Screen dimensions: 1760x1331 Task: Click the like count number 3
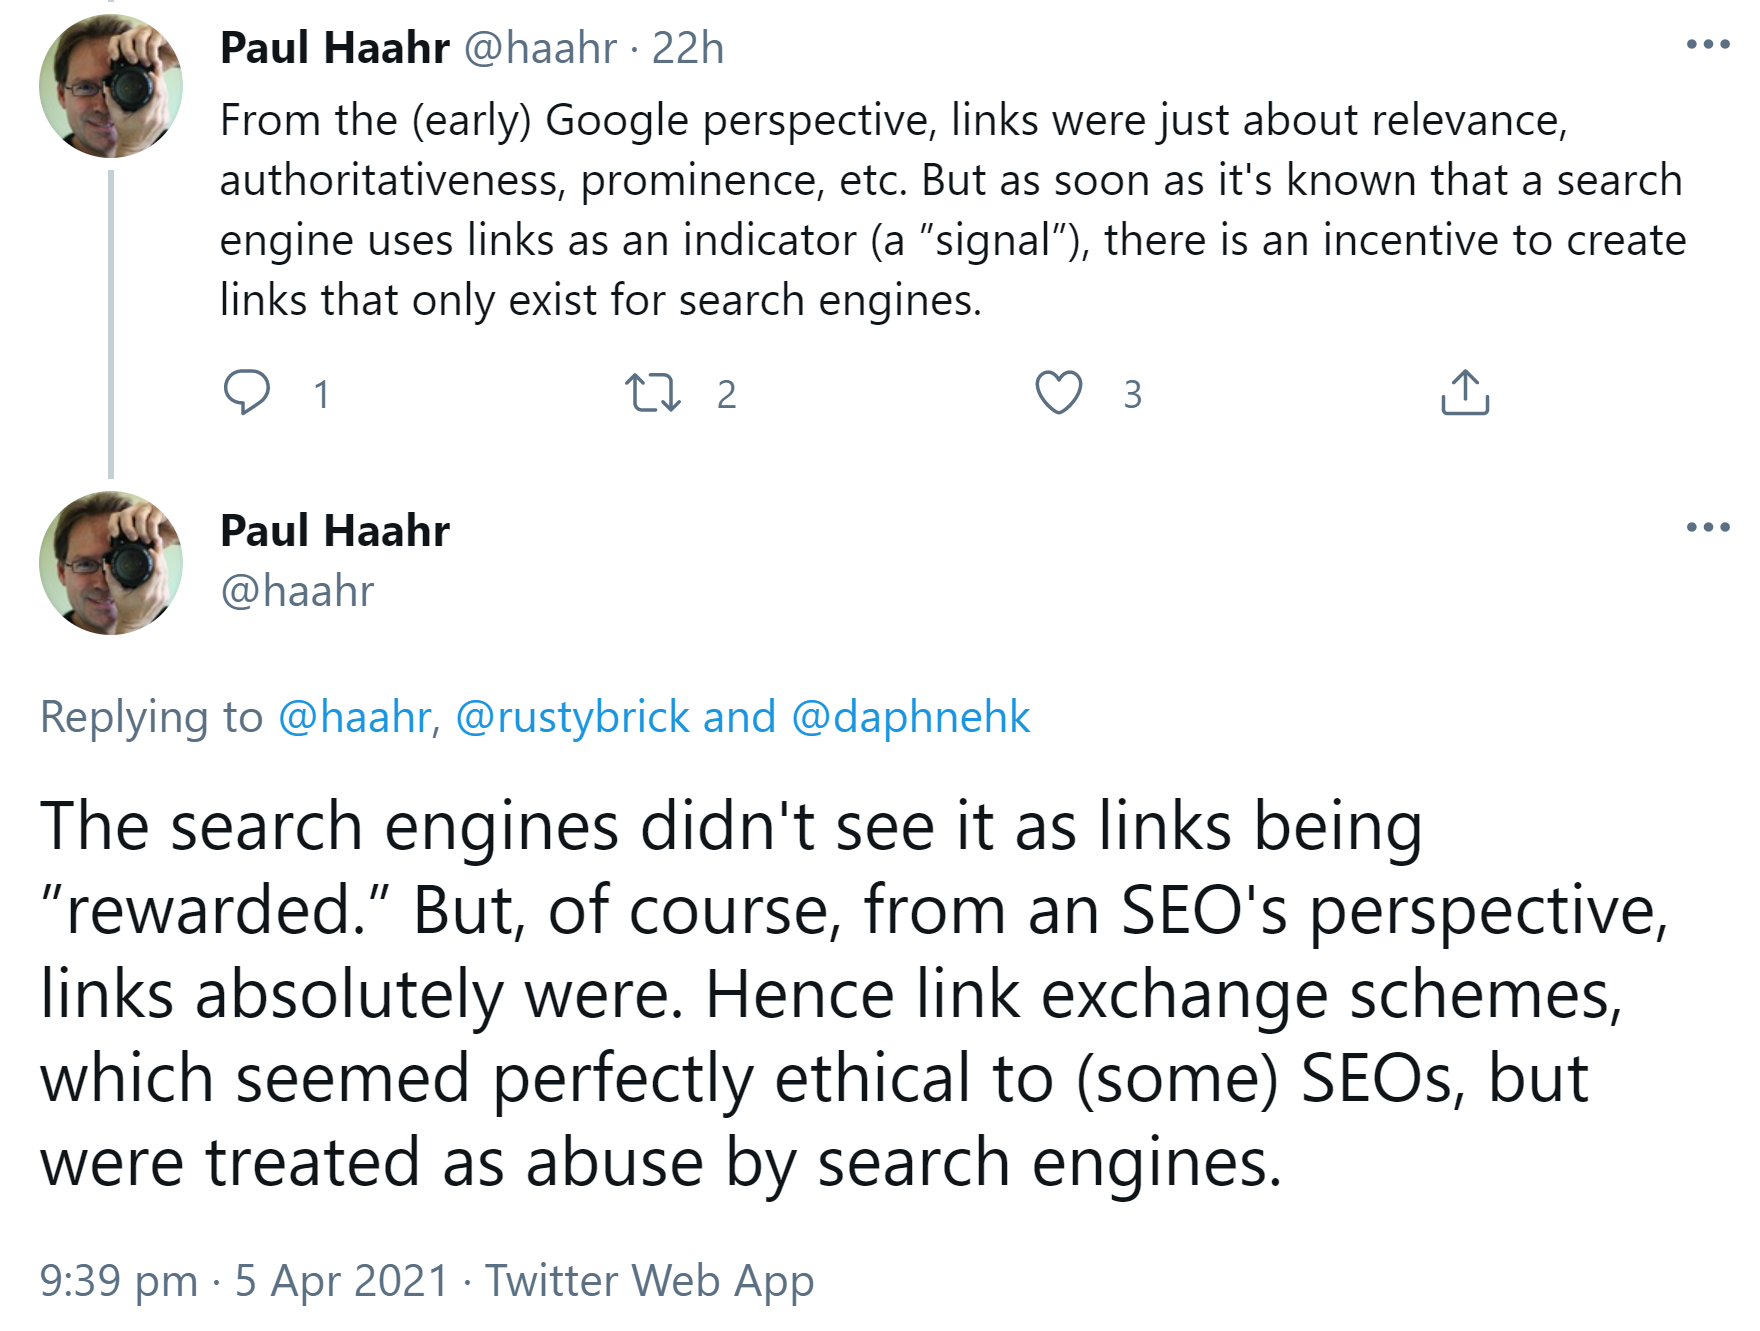pyautogui.click(x=1132, y=394)
